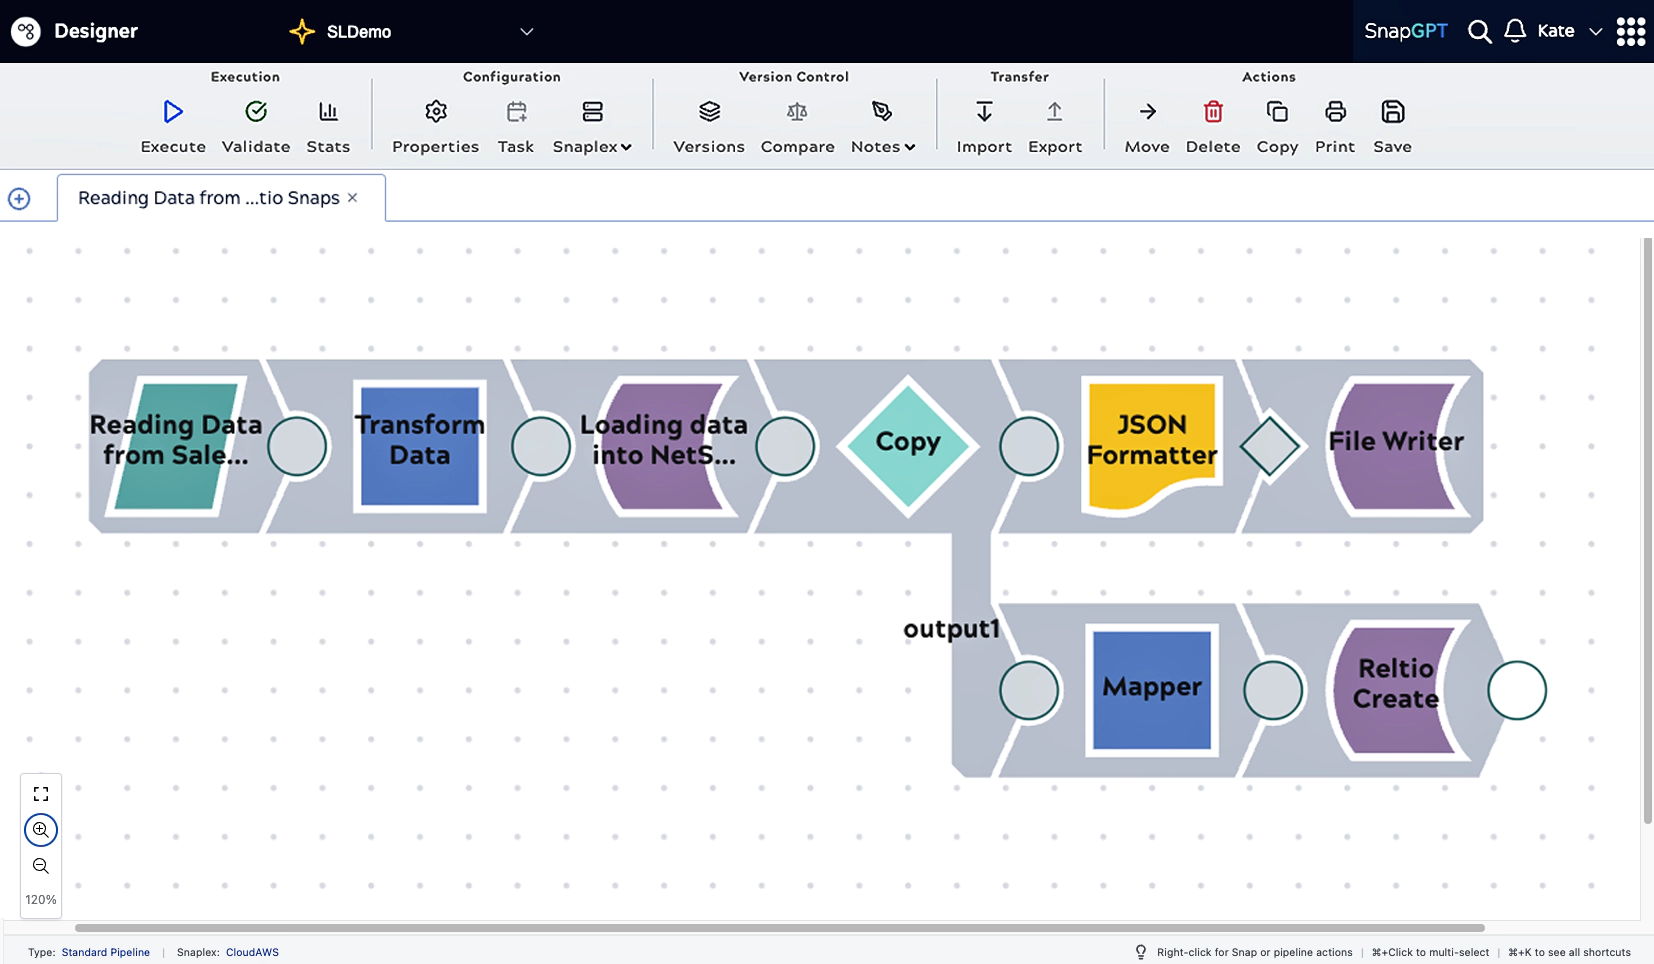Click the CloudAWS Snaplex link
1654x964 pixels.
pos(252,952)
